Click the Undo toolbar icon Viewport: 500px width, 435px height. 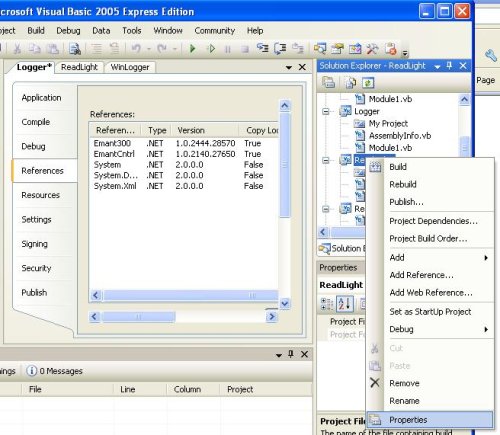click(x=136, y=49)
